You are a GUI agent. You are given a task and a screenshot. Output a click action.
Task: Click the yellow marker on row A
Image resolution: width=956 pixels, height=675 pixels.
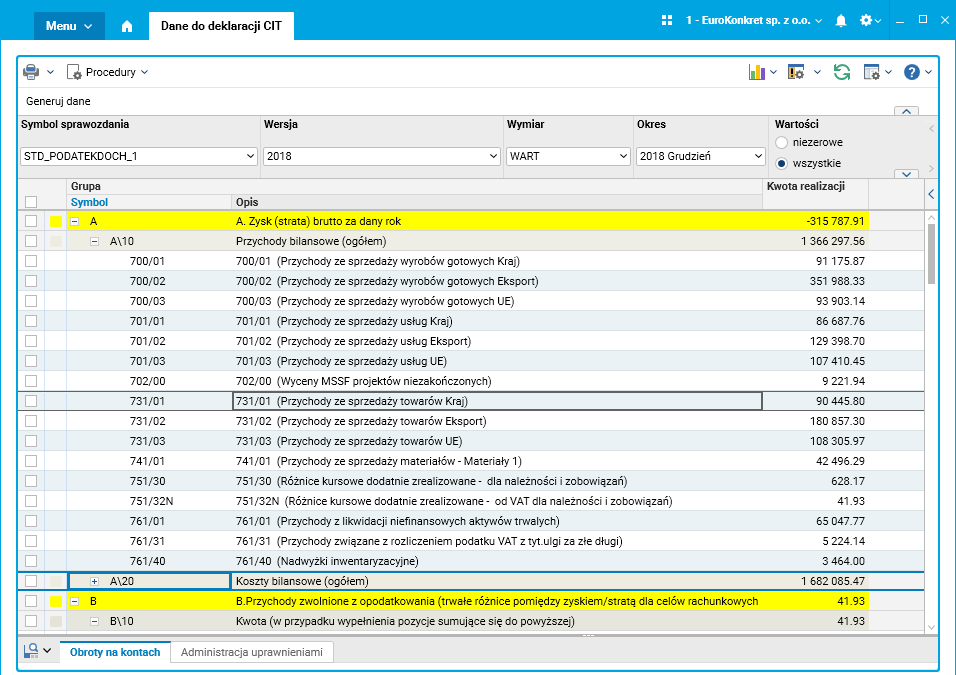click(x=56, y=221)
